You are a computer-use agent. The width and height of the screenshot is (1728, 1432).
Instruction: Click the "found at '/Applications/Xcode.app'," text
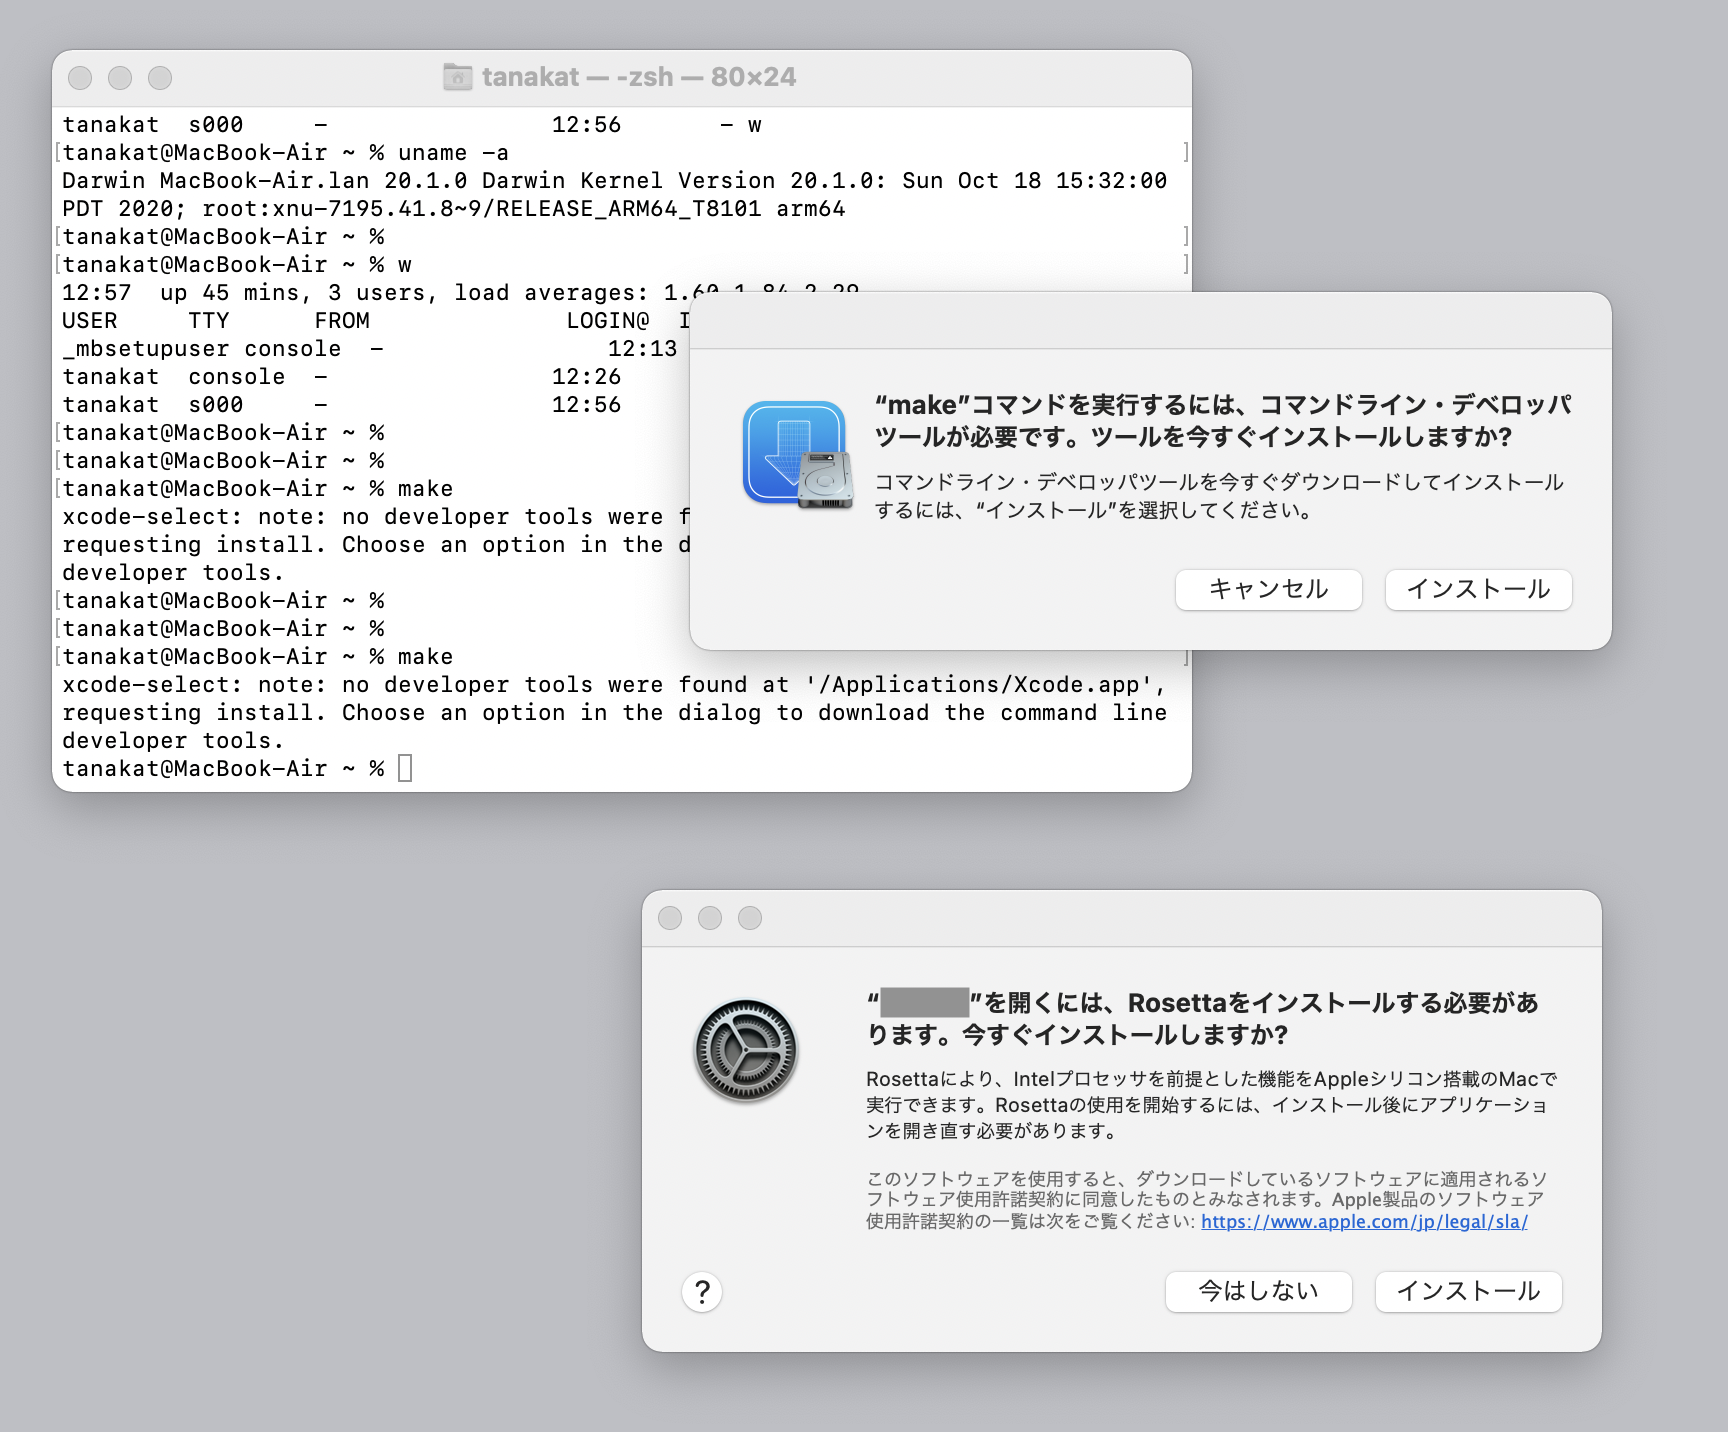click(x=922, y=685)
